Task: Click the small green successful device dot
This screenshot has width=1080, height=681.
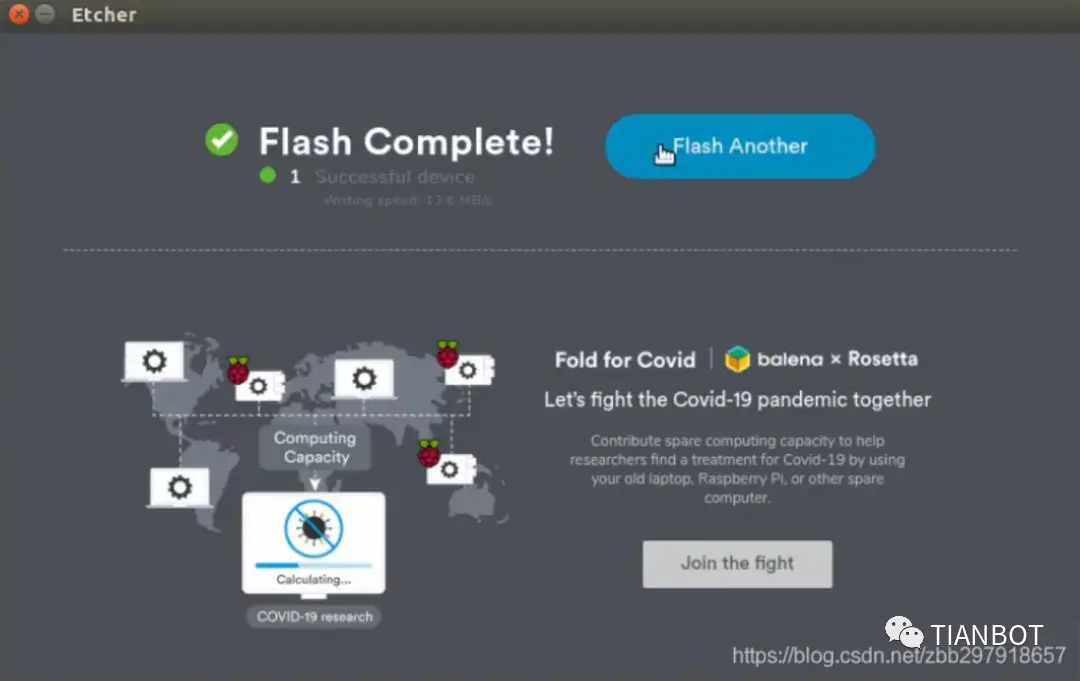Action: point(268,176)
